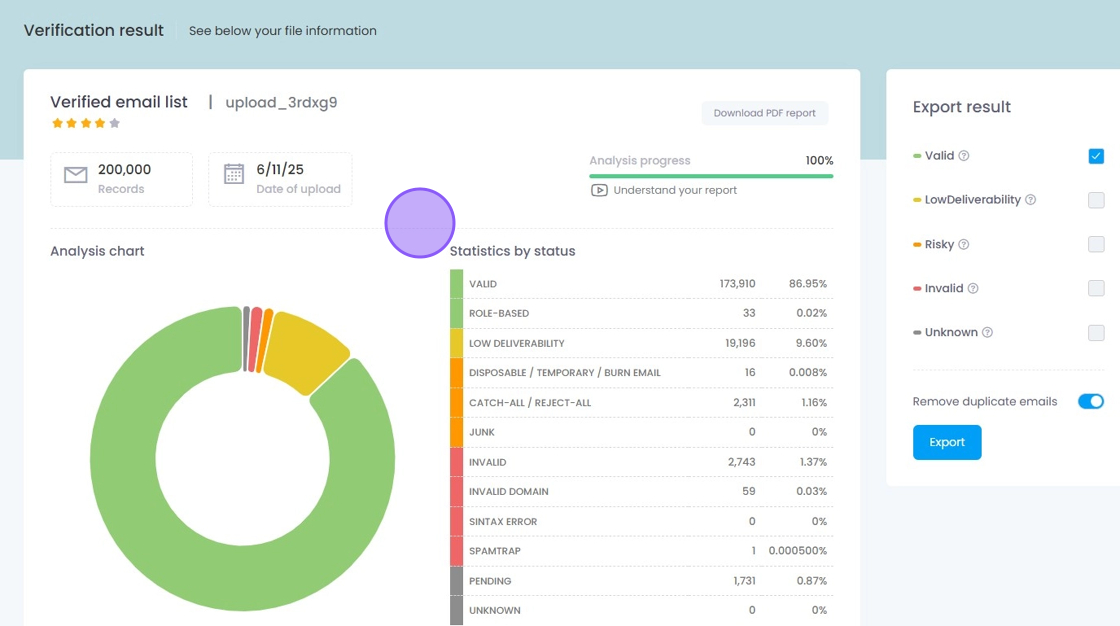The image size is (1120, 626).
Task: Click the star rating under Verified email list
Action: pyautogui.click(x=86, y=123)
